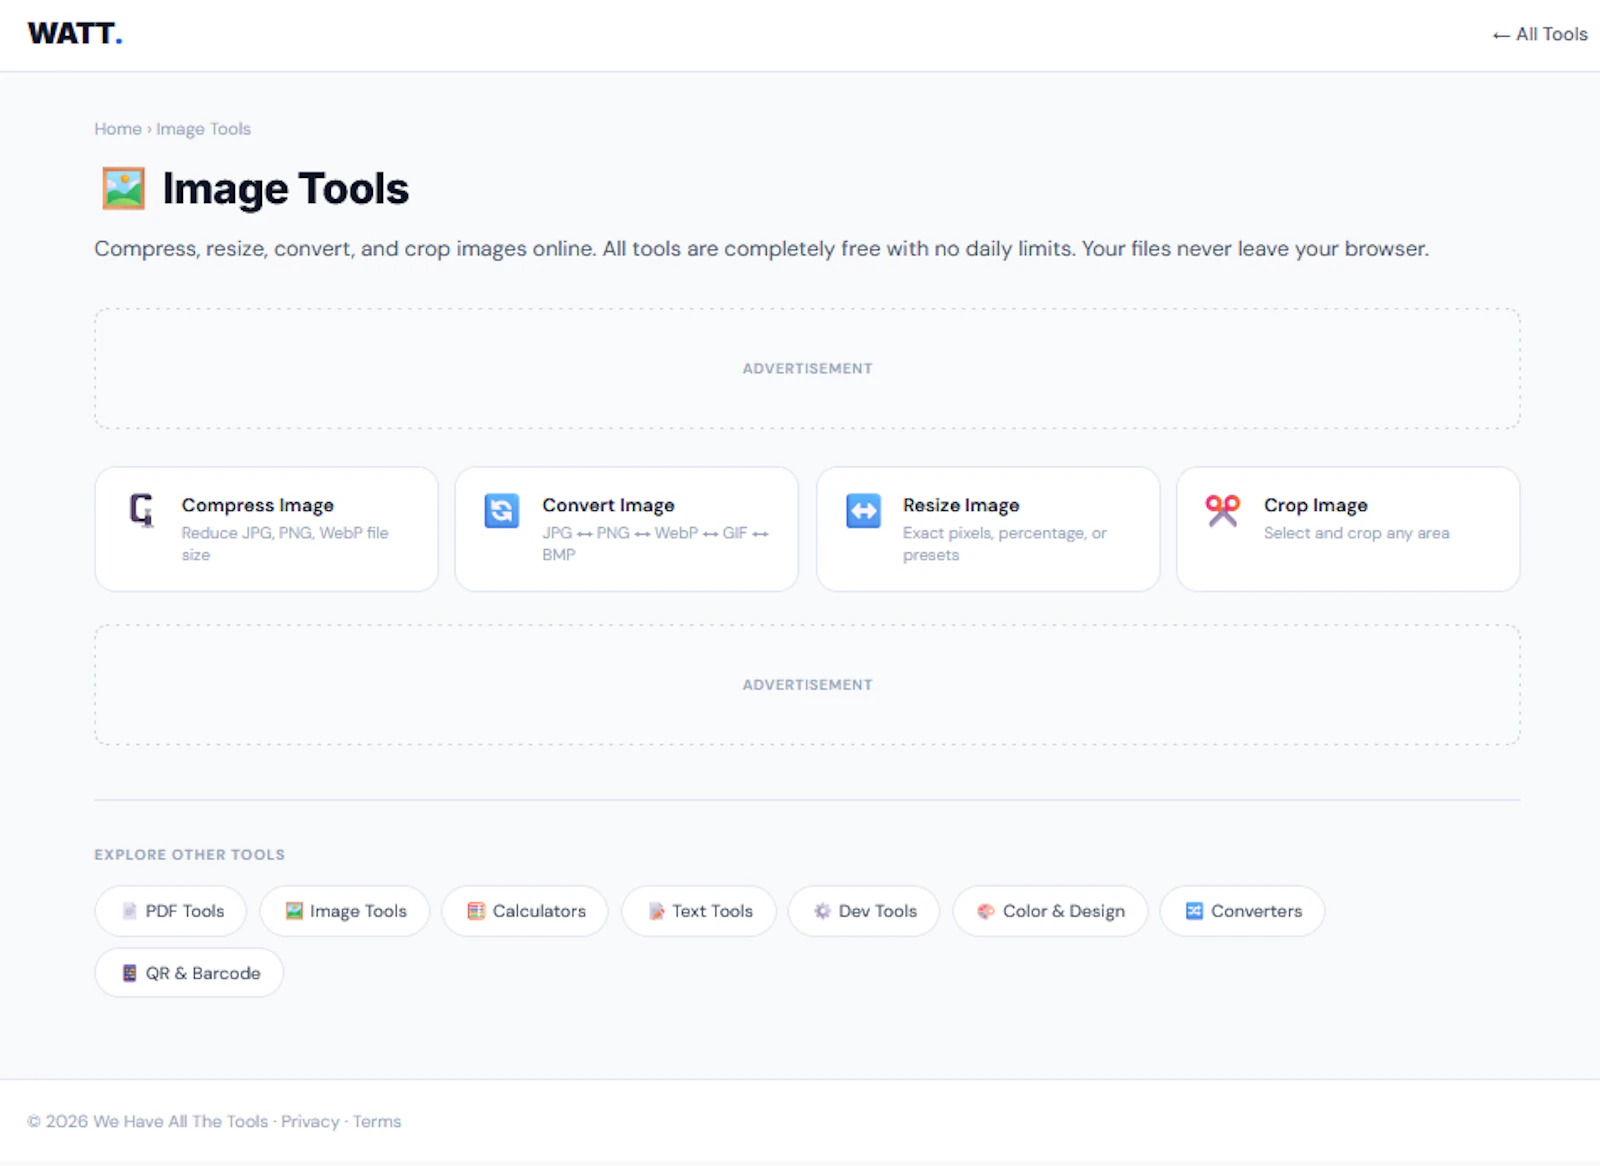Open the Terms link in footer
Screen dimensions: 1600x1166
(x=377, y=1121)
